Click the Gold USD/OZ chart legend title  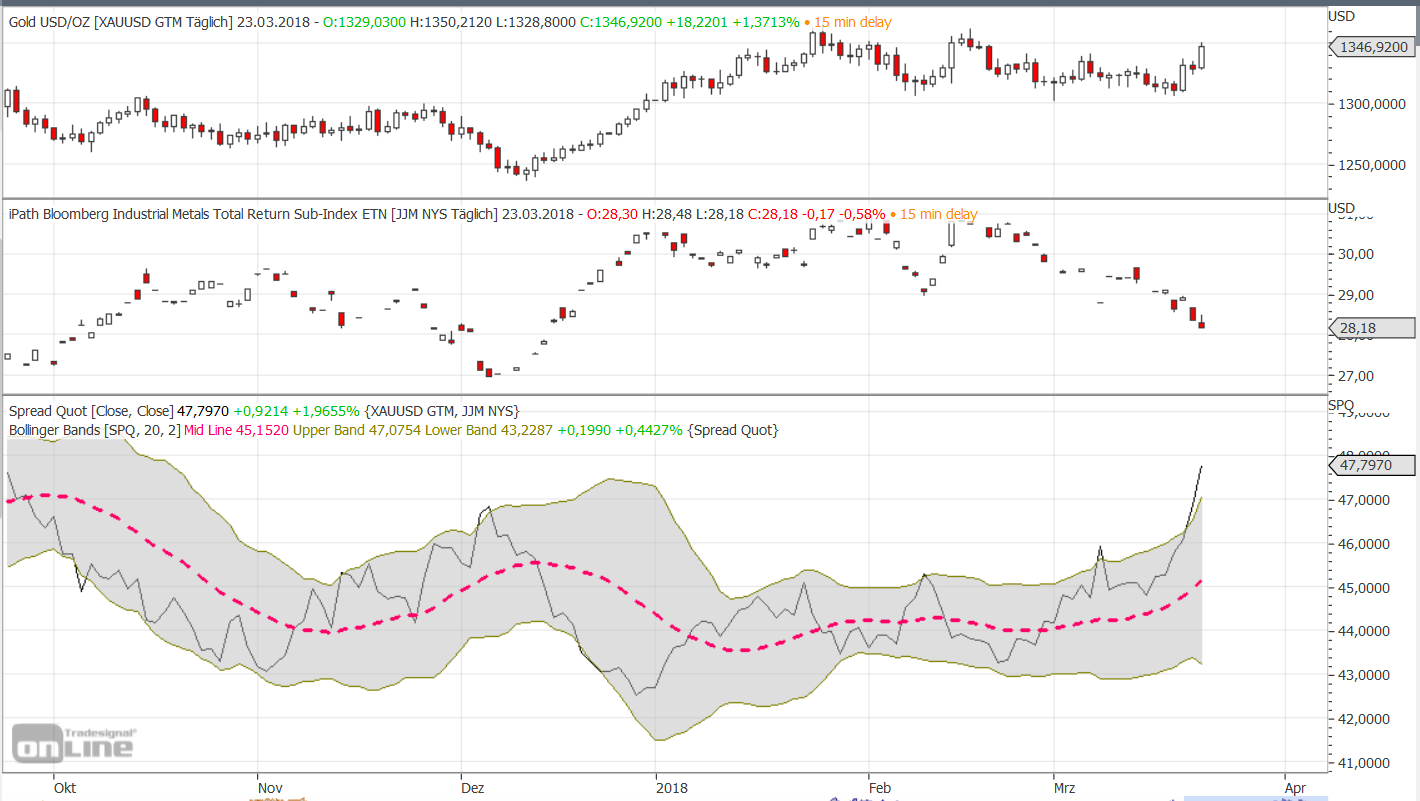click(x=120, y=22)
